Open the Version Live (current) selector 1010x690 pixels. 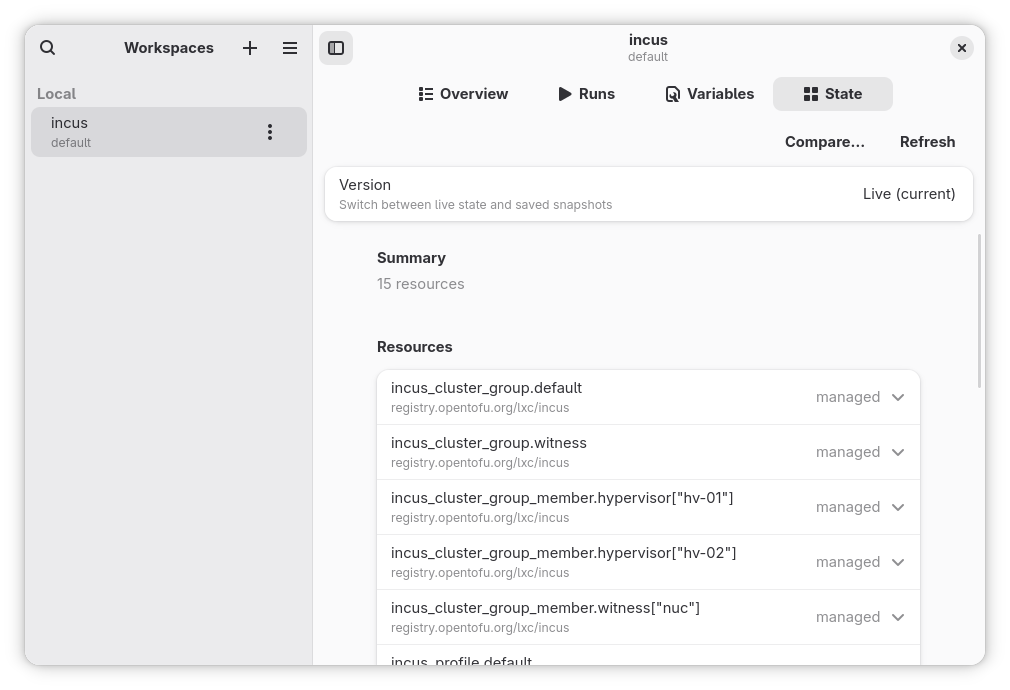click(x=649, y=194)
